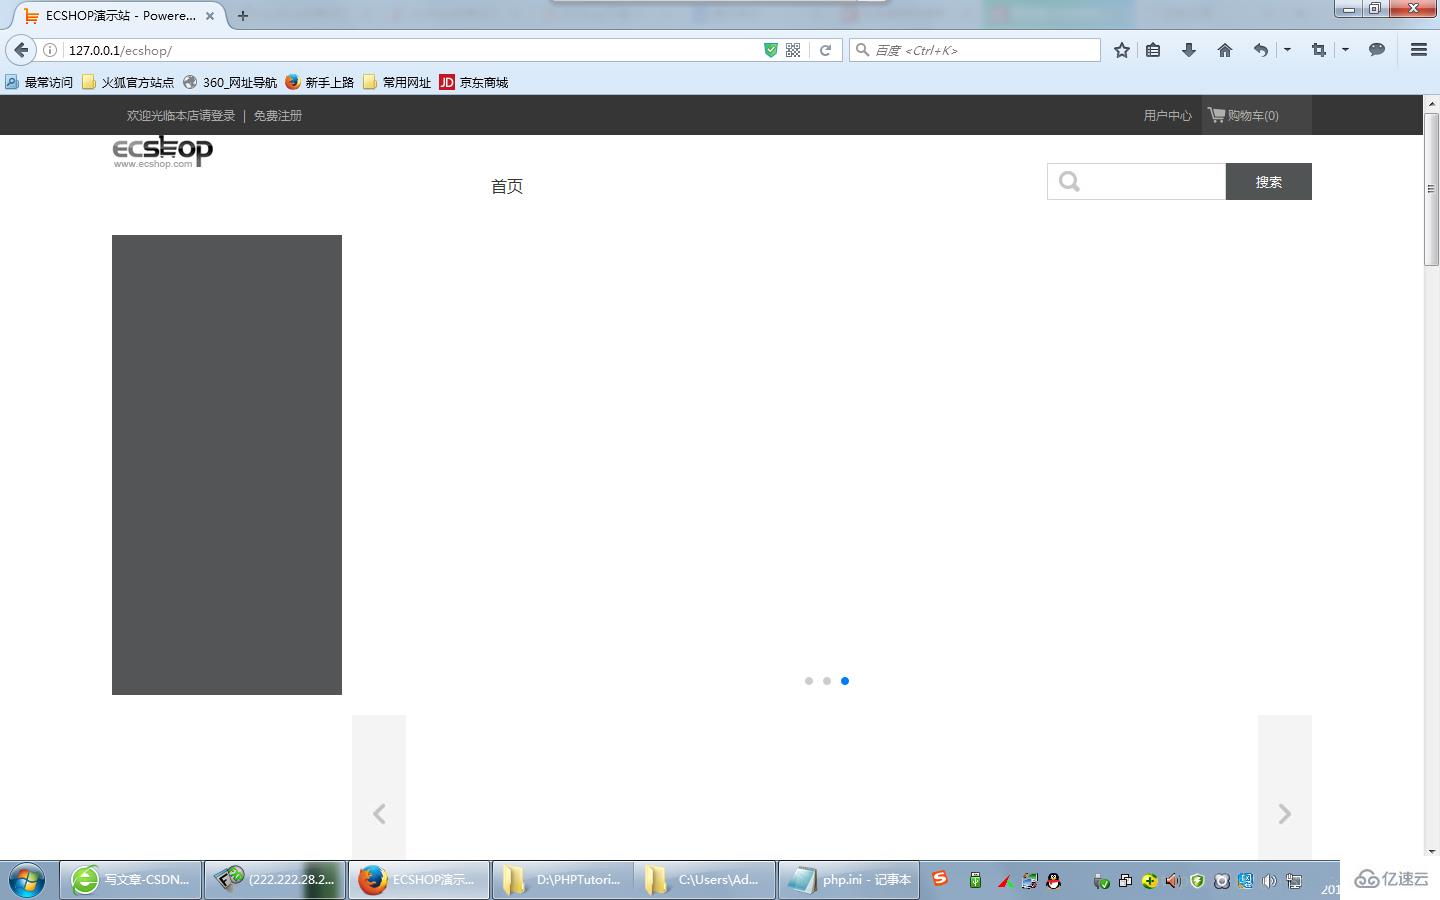Open the chat bubble toolbar icon

(1377, 50)
